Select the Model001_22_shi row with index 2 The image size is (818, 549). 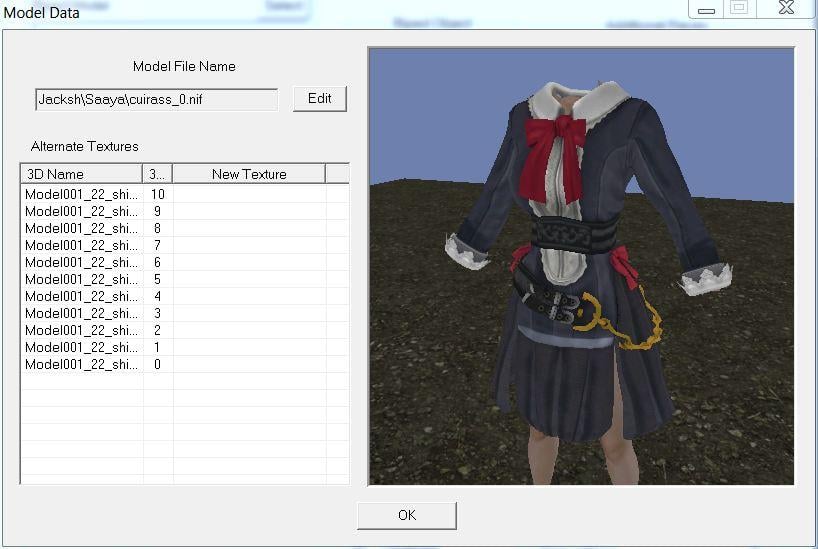(x=185, y=330)
